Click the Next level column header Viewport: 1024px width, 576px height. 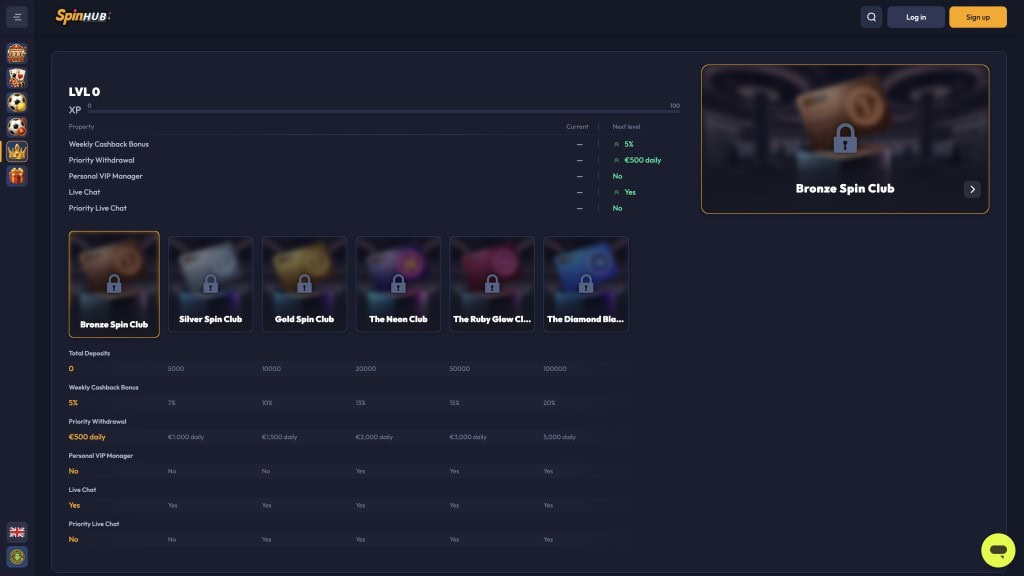point(626,127)
